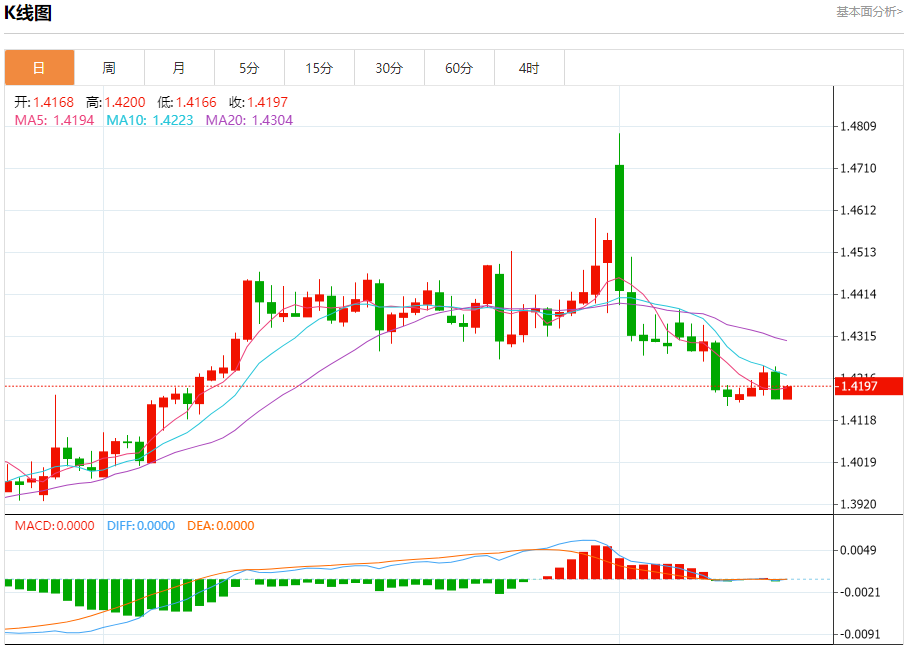Click the 1.4315 price axis label
Image resolution: width=909 pixels, height=645 pixels.
click(x=858, y=336)
